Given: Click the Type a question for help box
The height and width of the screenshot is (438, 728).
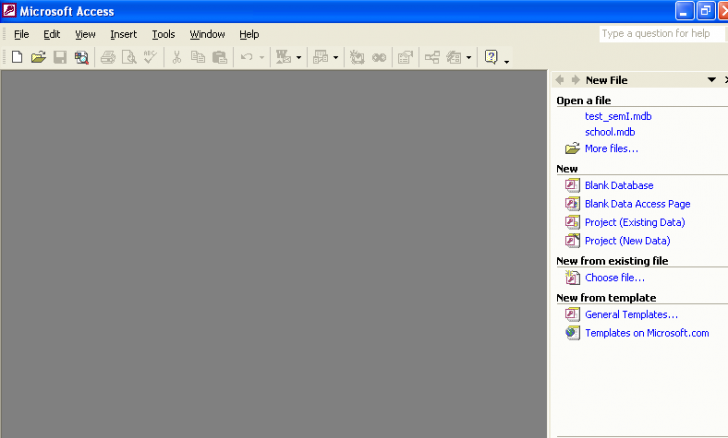Looking at the screenshot, I should [x=660, y=34].
